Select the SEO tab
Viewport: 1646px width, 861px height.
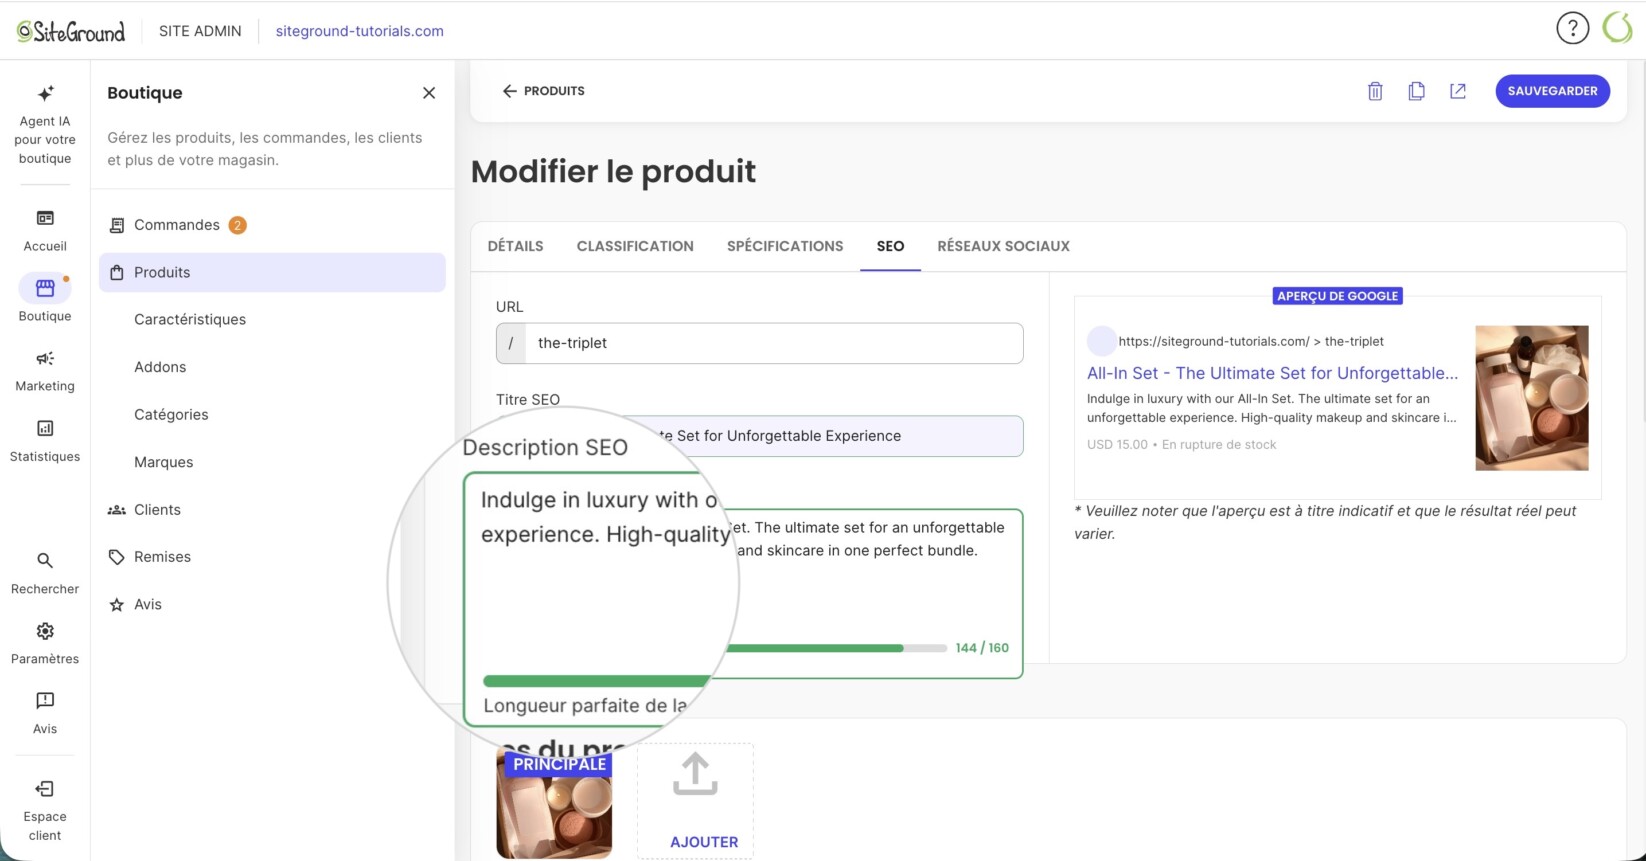tap(890, 246)
